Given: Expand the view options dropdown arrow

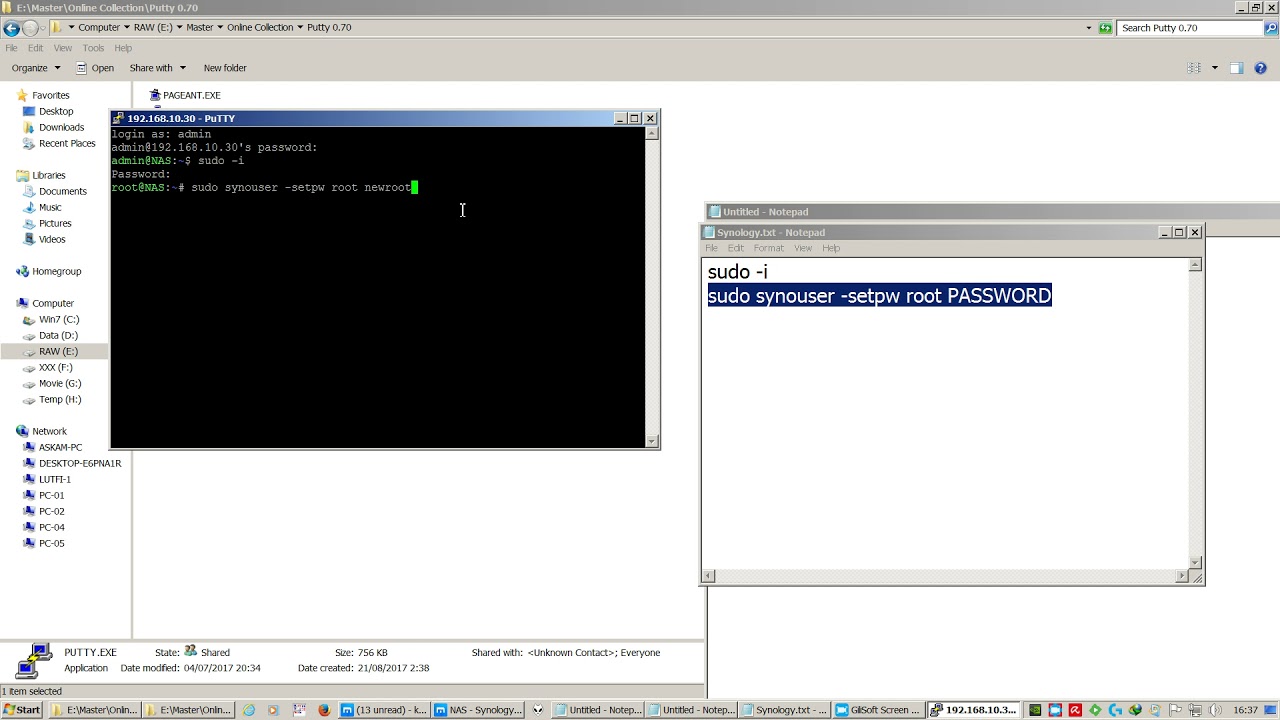Looking at the screenshot, I should (1214, 68).
